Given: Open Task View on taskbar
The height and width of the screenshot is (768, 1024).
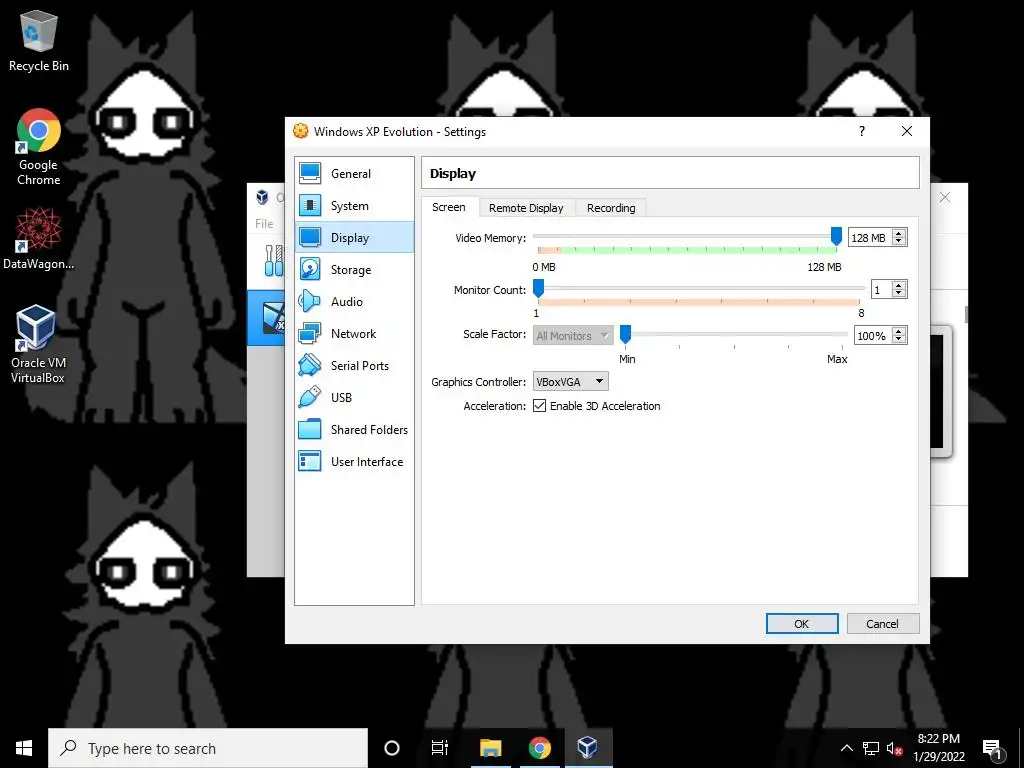Looking at the screenshot, I should click(440, 748).
